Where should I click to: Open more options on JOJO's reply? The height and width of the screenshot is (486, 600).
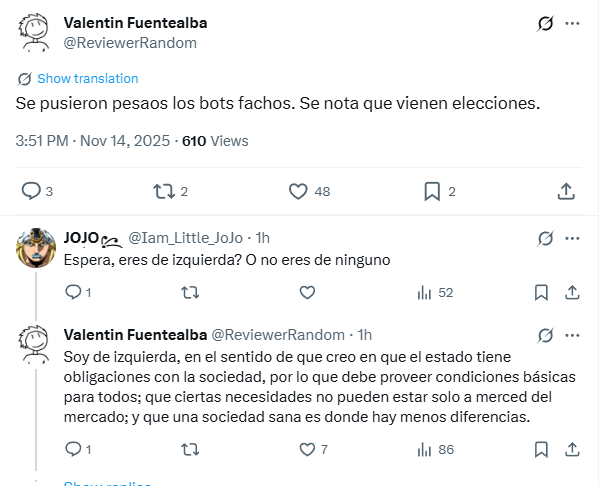(573, 238)
